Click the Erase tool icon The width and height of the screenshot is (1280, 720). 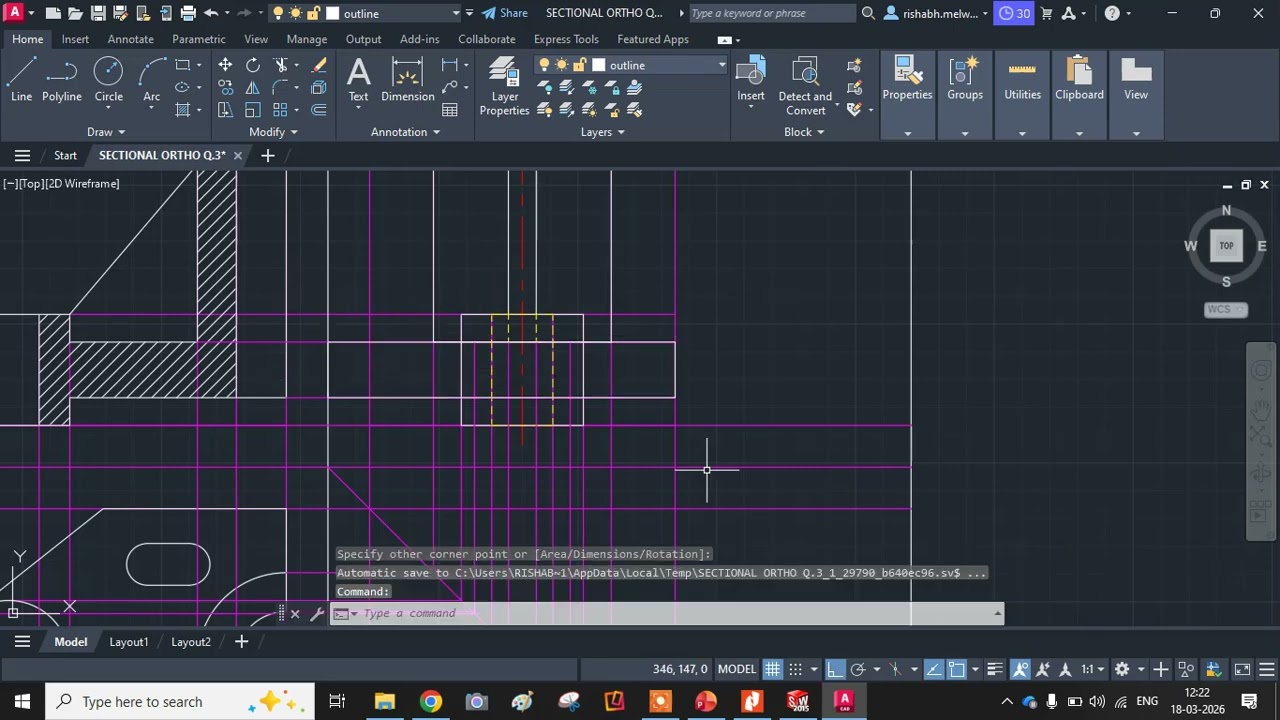[319, 65]
